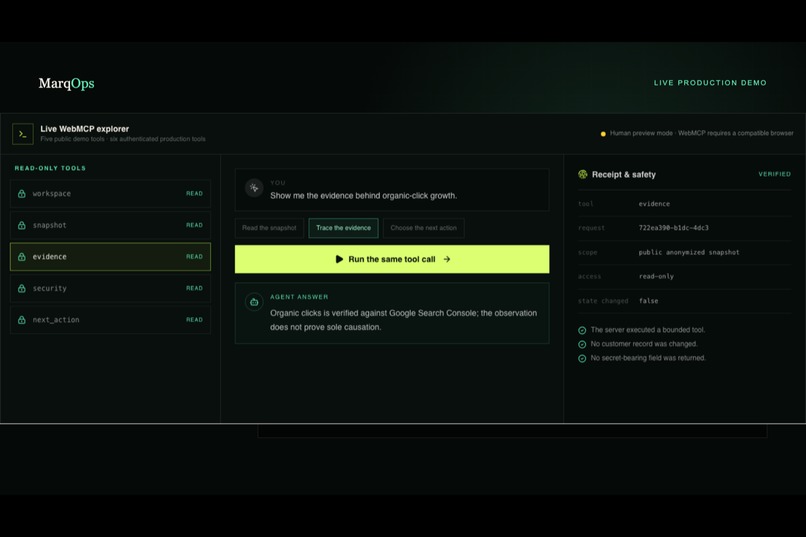
Task: Click the READ badge on security row
Action: pos(194,288)
